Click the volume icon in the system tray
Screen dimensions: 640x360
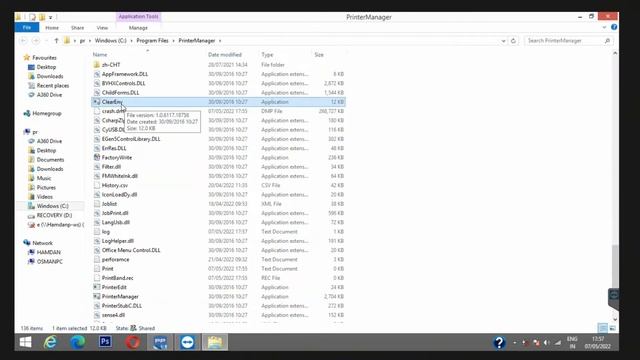click(547, 343)
